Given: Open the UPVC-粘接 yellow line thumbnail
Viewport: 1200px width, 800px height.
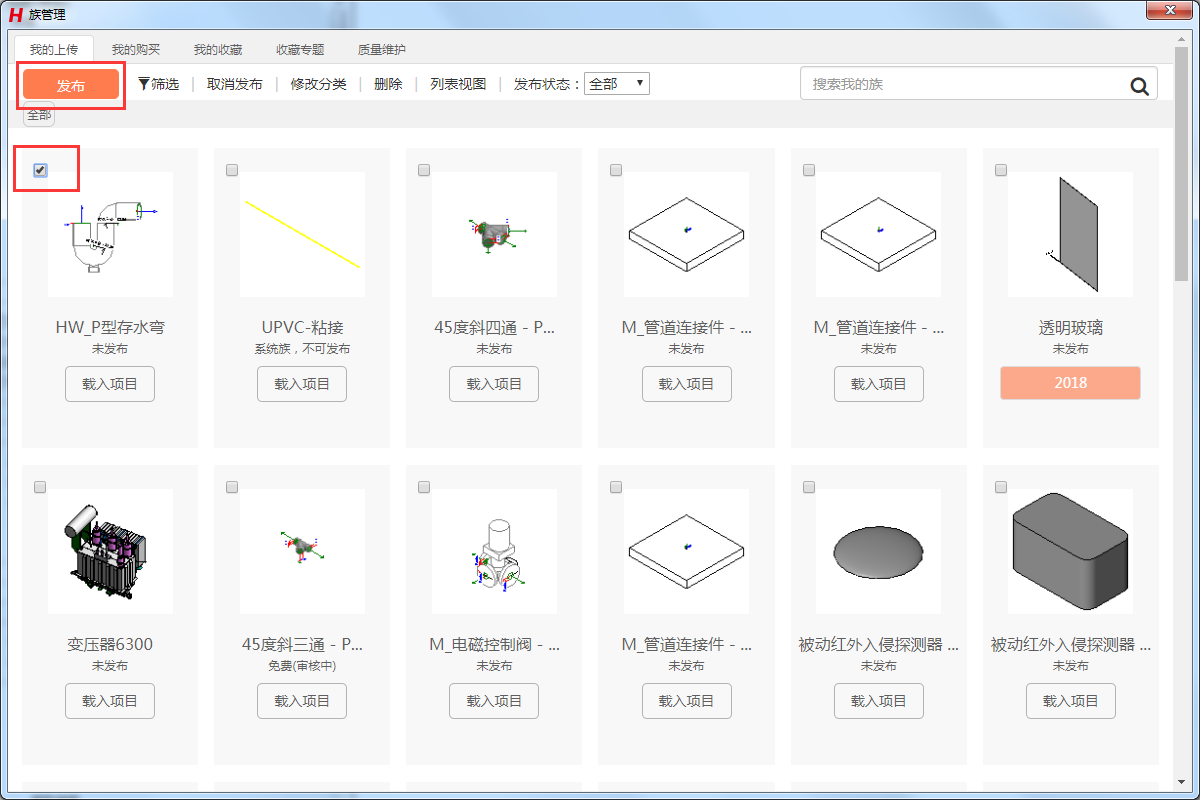Looking at the screenshot, I should [x=302, y=234].
